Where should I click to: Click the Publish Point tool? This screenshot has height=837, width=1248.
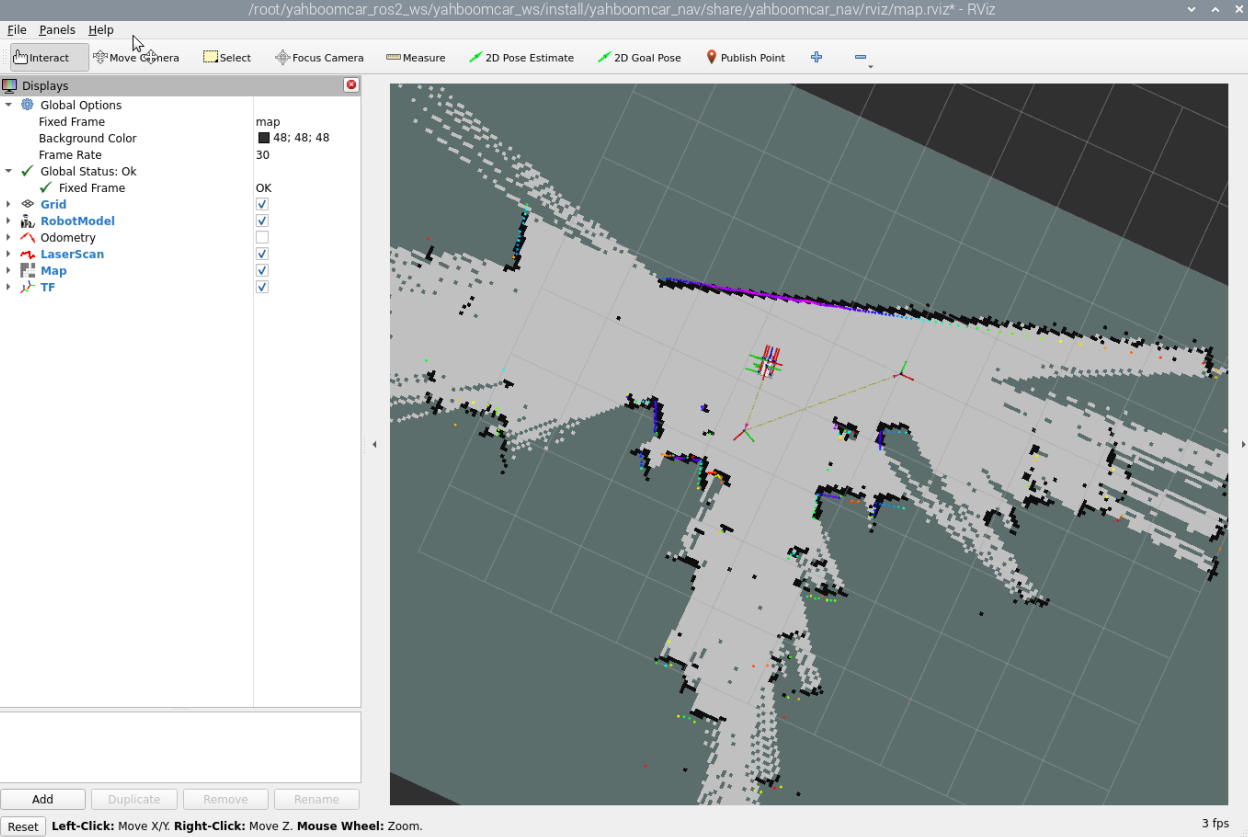click(x=745, y=58)
